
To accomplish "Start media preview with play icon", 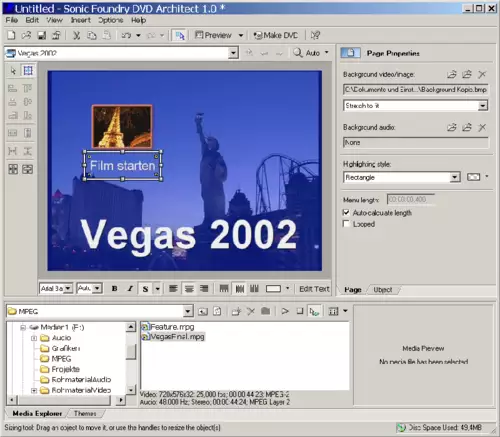I will coord(285,311).
